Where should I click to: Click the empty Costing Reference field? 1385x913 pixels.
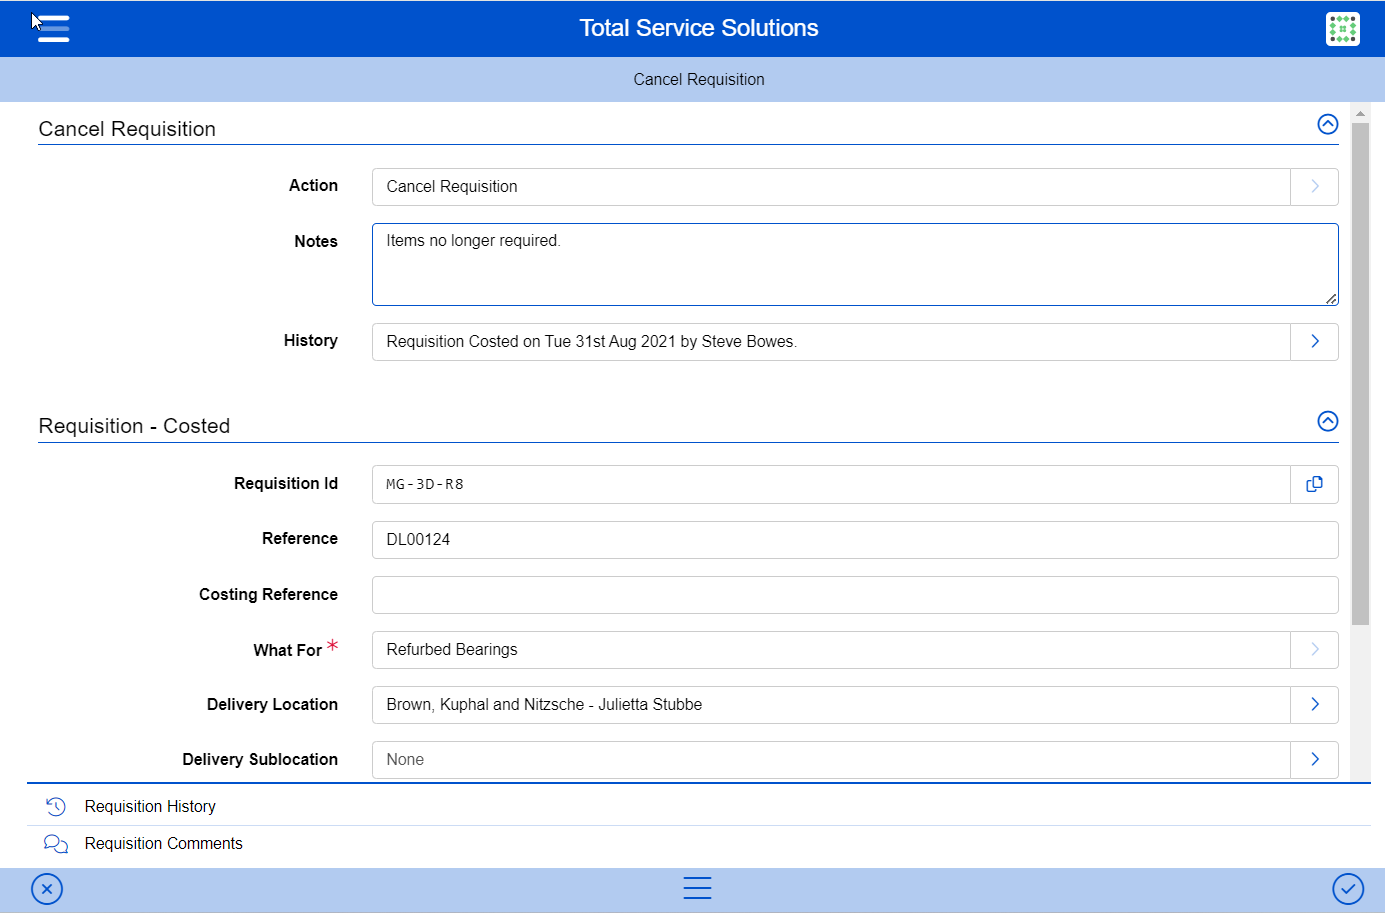(855, 595)
